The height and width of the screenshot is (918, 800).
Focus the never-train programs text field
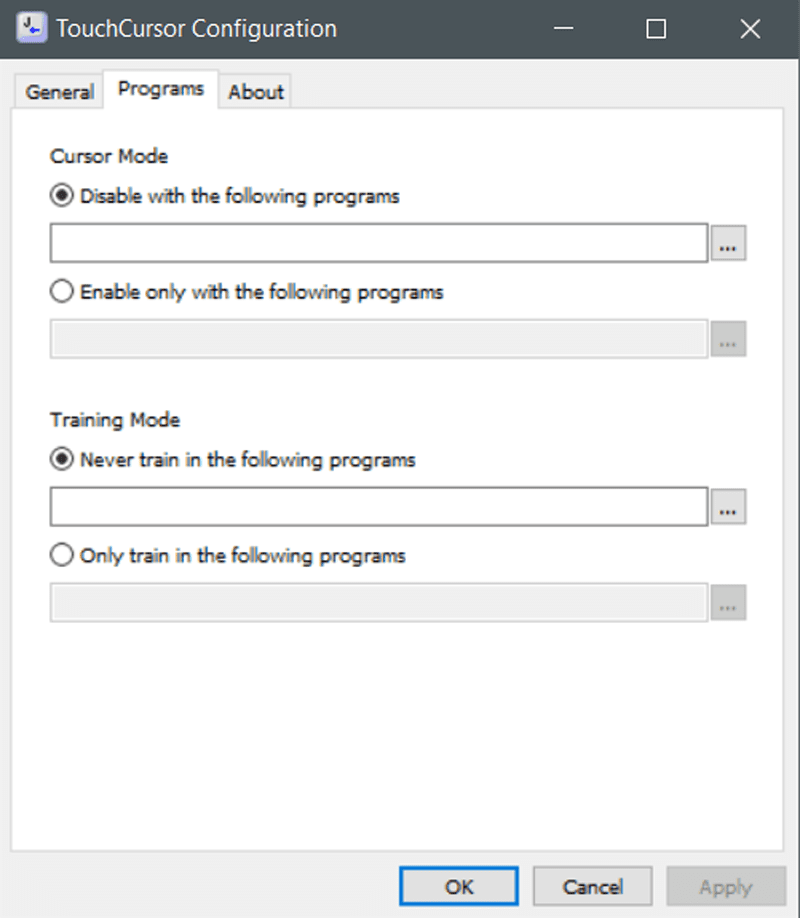pyautogui.click(x=379, y=506)
